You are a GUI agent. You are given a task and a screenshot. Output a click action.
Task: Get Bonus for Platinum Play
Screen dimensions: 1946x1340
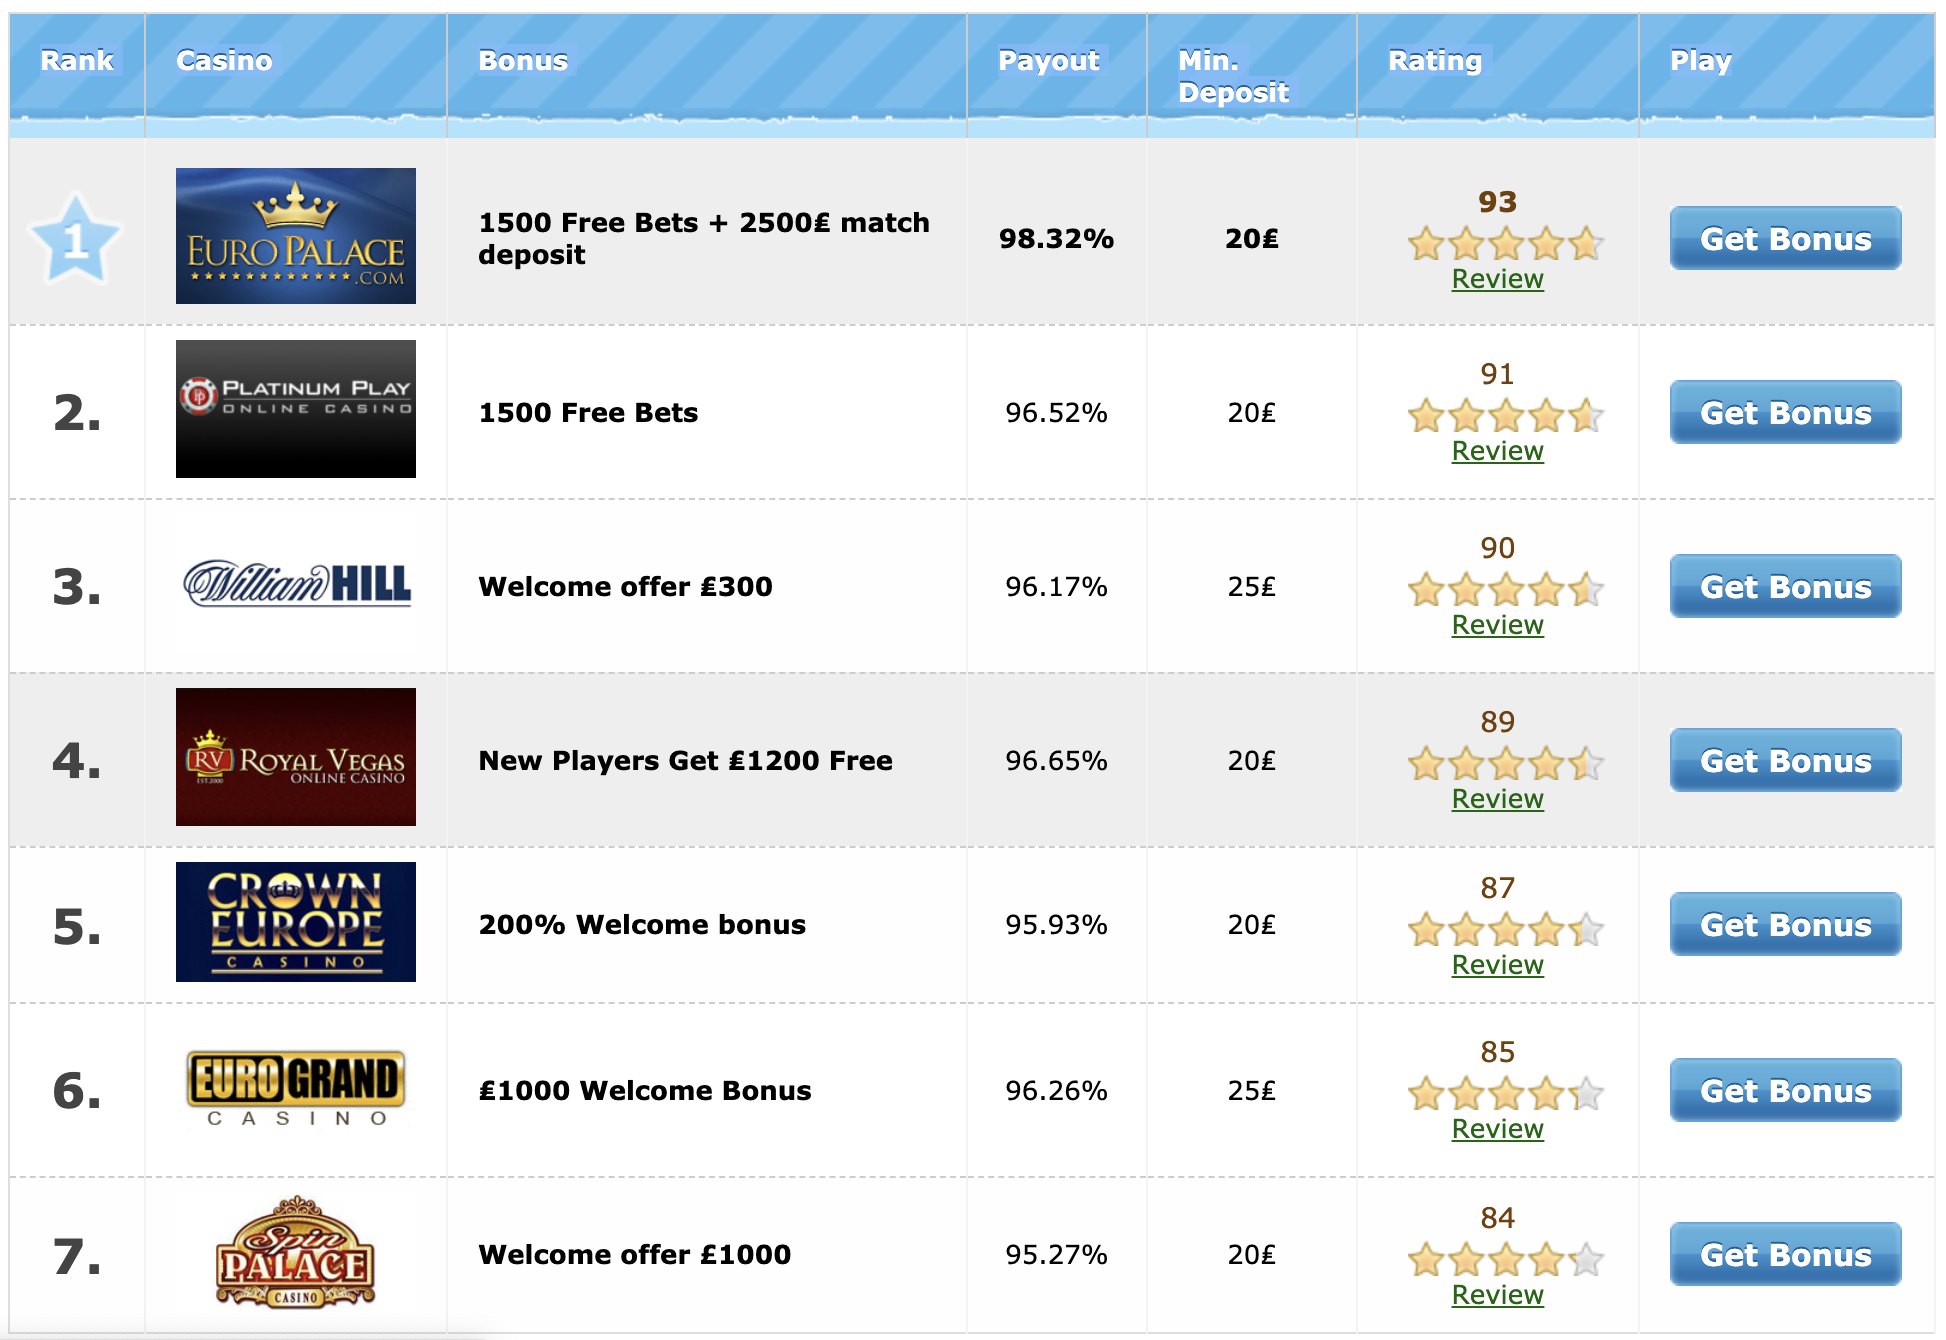click(1785, 412)
